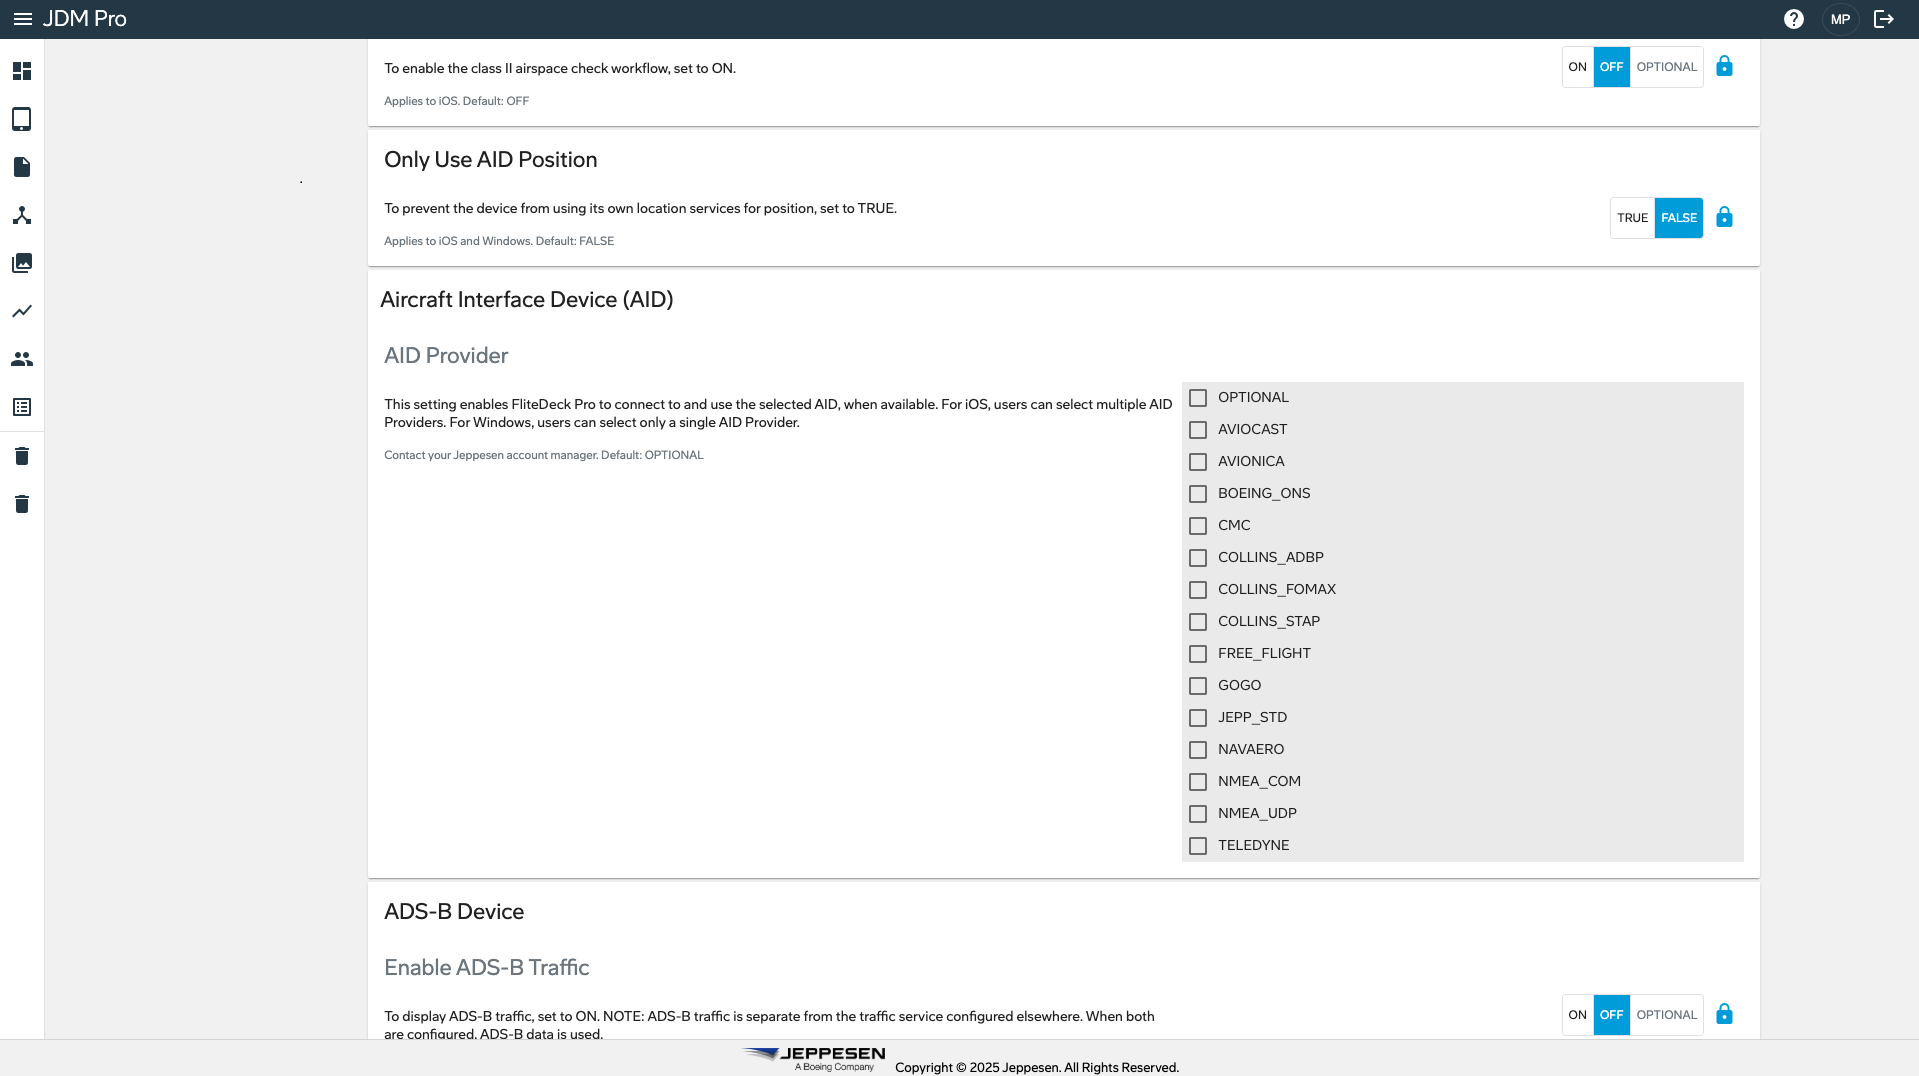Set Only Use AID Position to FALSE

(1679, 218)
